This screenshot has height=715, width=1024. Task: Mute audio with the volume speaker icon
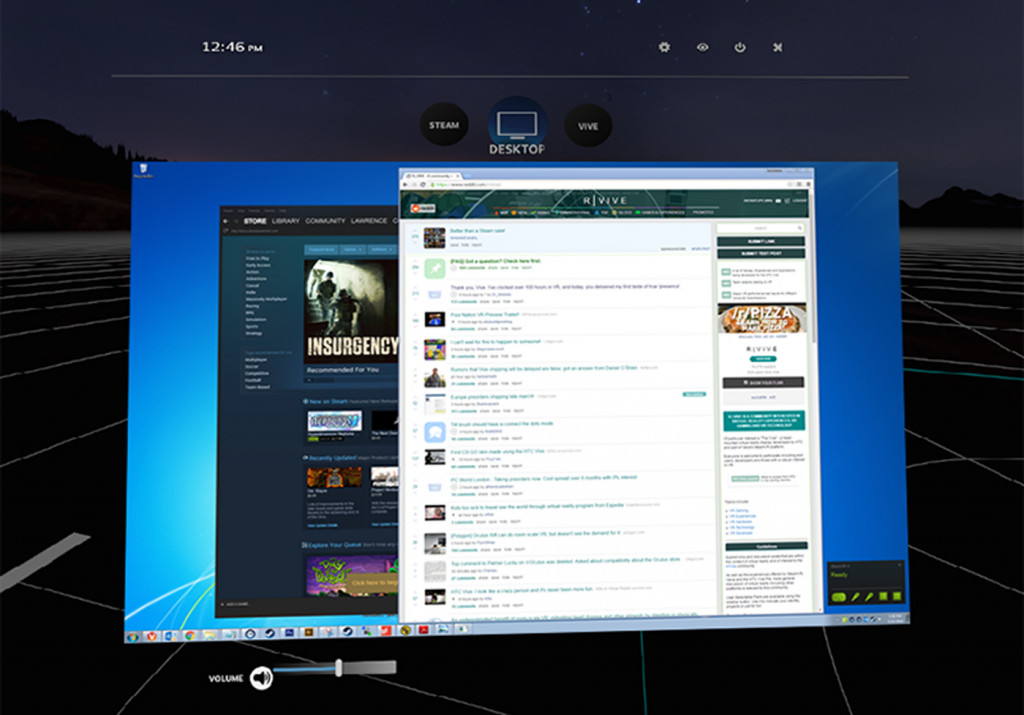point(261,678)
